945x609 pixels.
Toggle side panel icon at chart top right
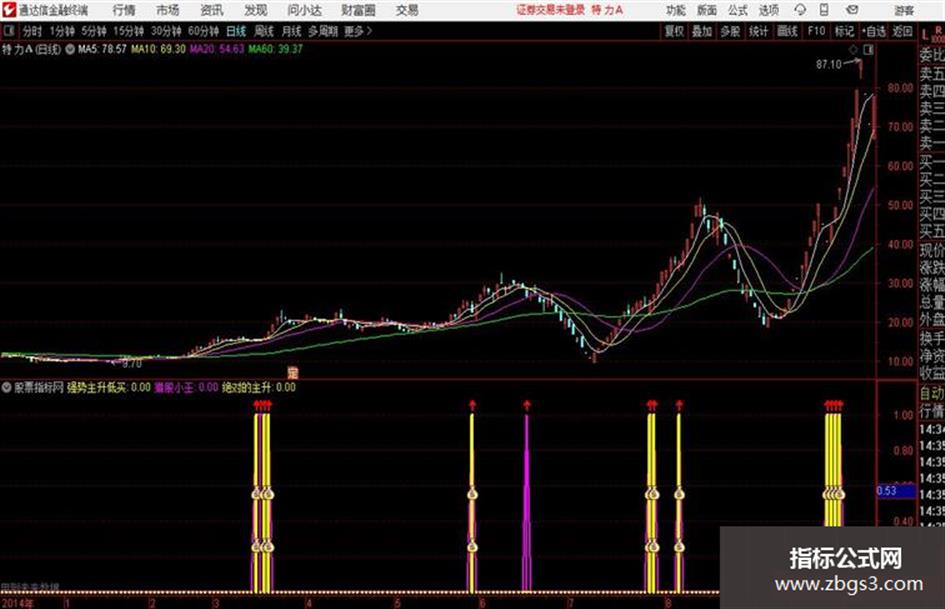click(868, 50)
